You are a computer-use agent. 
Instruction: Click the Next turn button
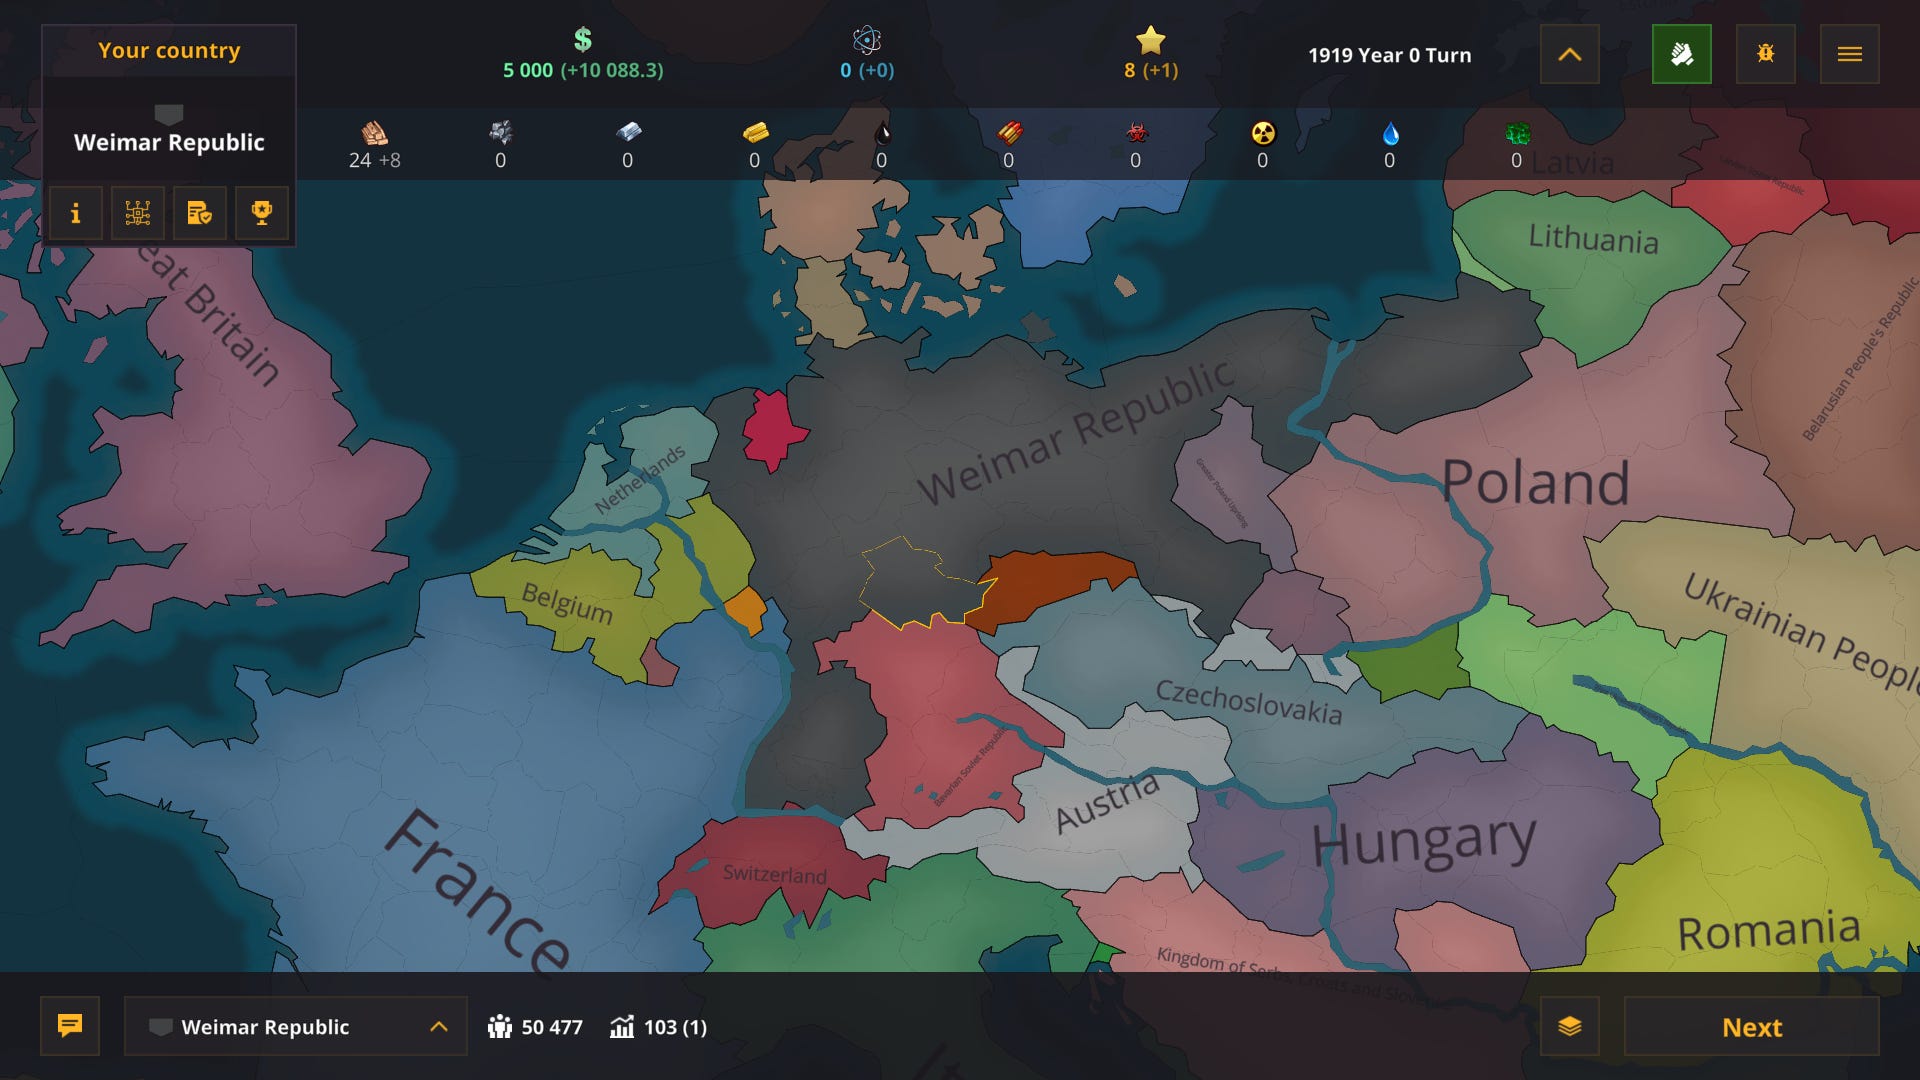tap(1750, 1027)
